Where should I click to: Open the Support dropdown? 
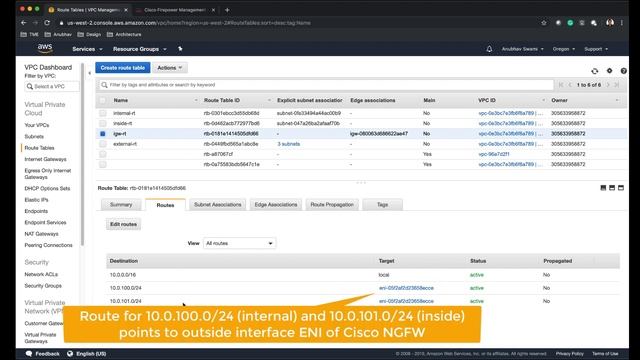coord(596,49)
